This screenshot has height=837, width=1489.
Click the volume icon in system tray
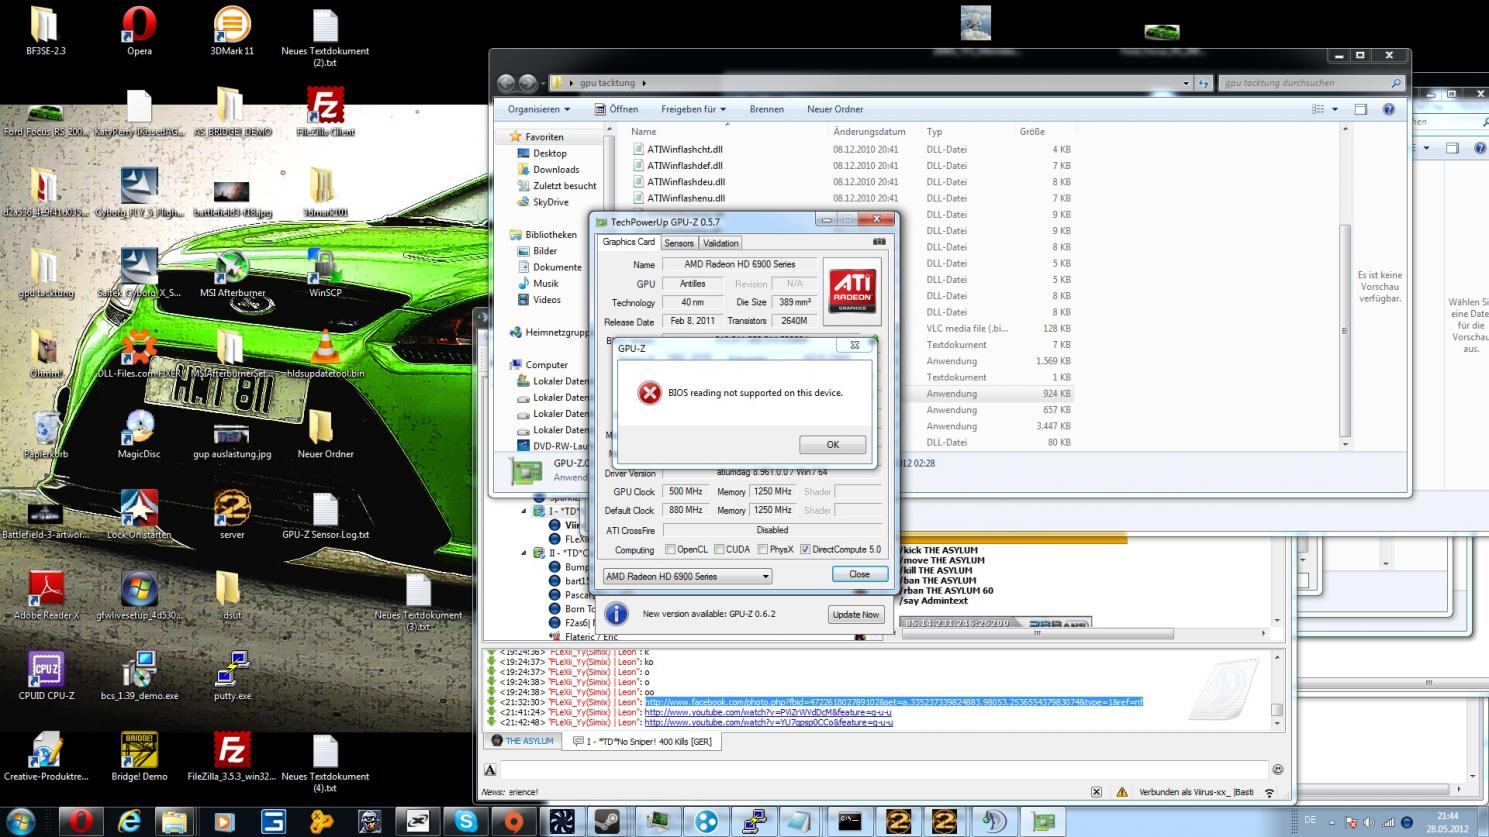tap(1371, 822)
